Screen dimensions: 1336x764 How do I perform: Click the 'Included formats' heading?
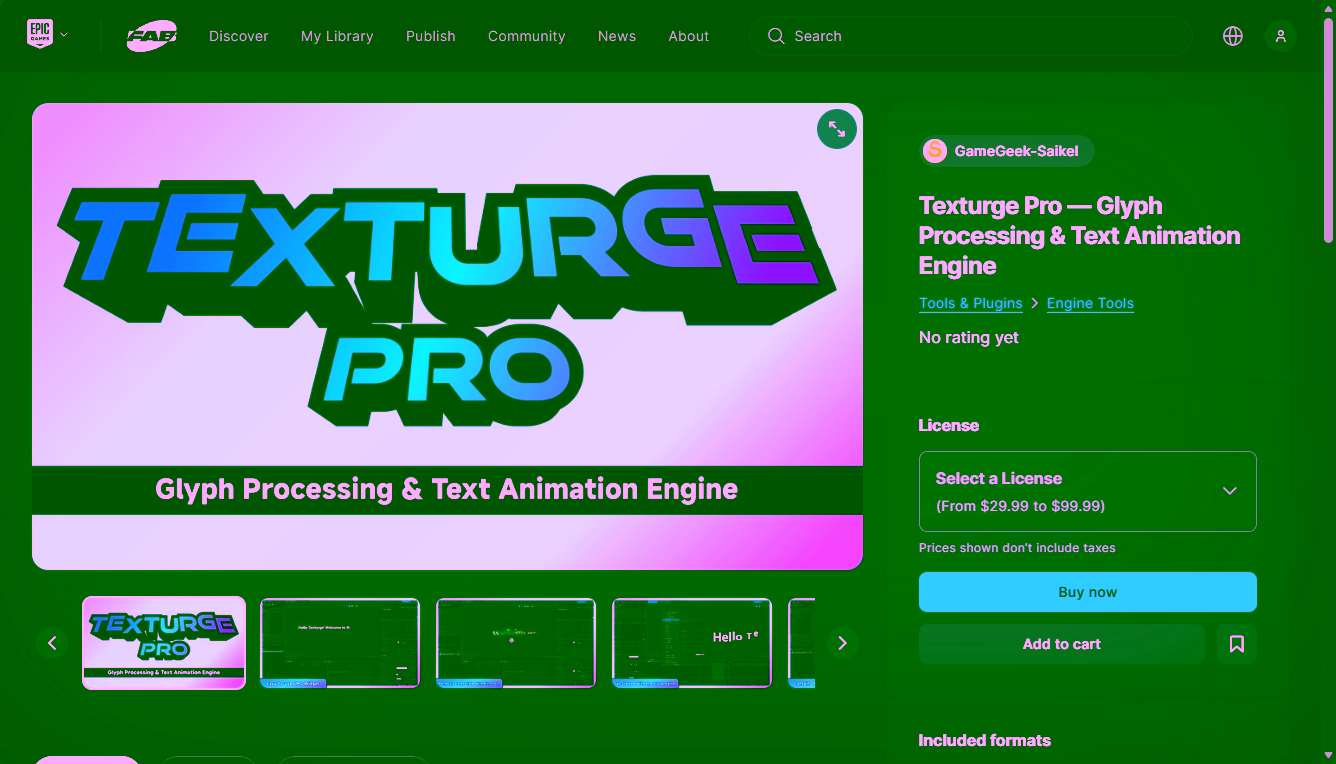pos(985,741)
